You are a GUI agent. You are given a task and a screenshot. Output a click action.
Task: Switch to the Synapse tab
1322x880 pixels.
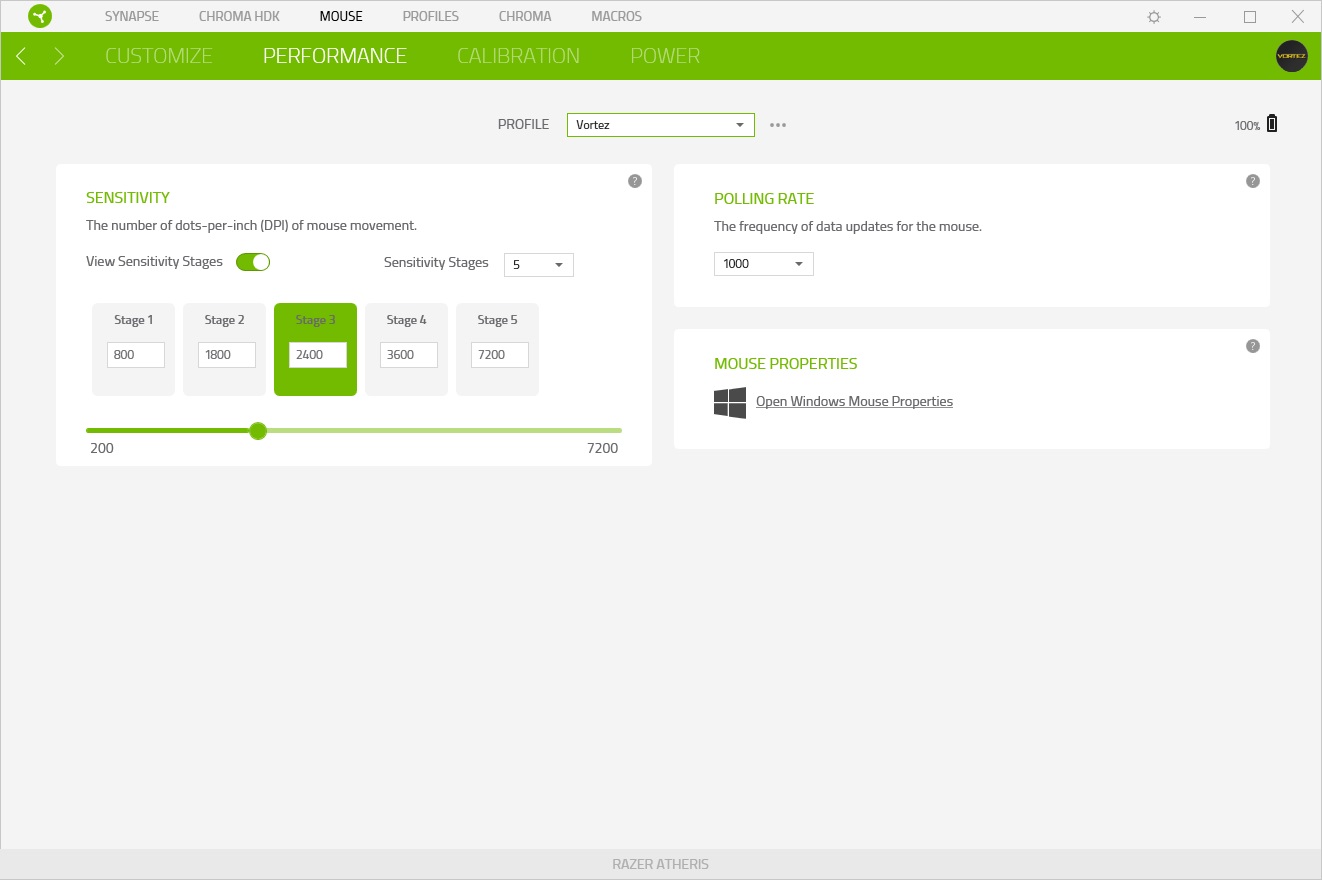[x=132, y=16]
